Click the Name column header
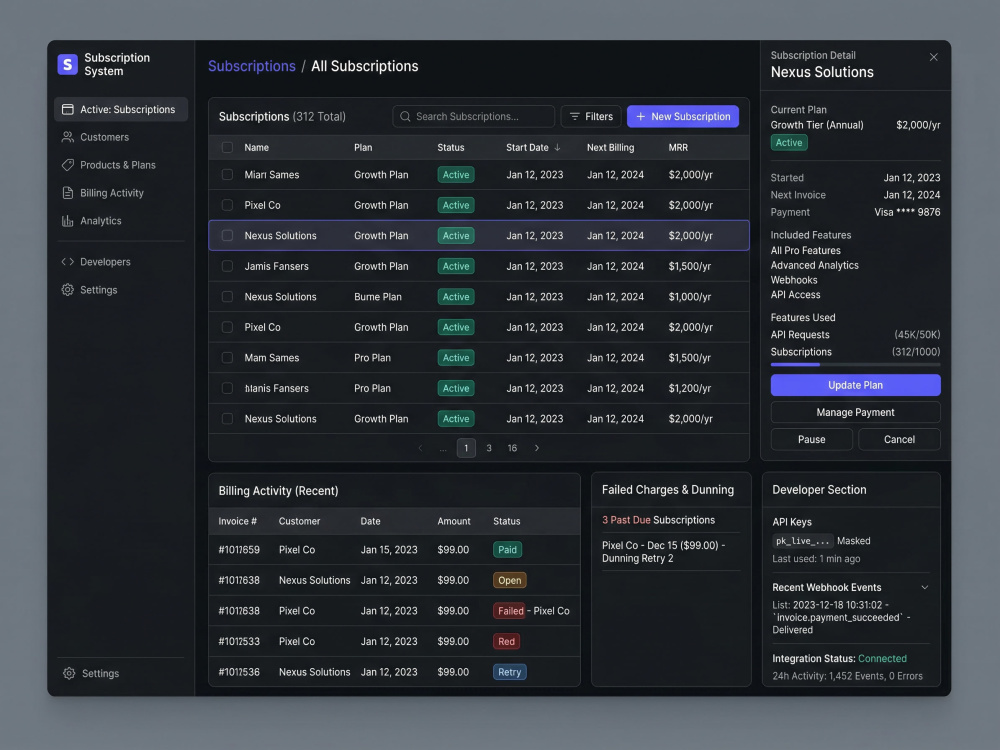Image resolution: width=1000 pixels, height=750 pixels. 256,147
